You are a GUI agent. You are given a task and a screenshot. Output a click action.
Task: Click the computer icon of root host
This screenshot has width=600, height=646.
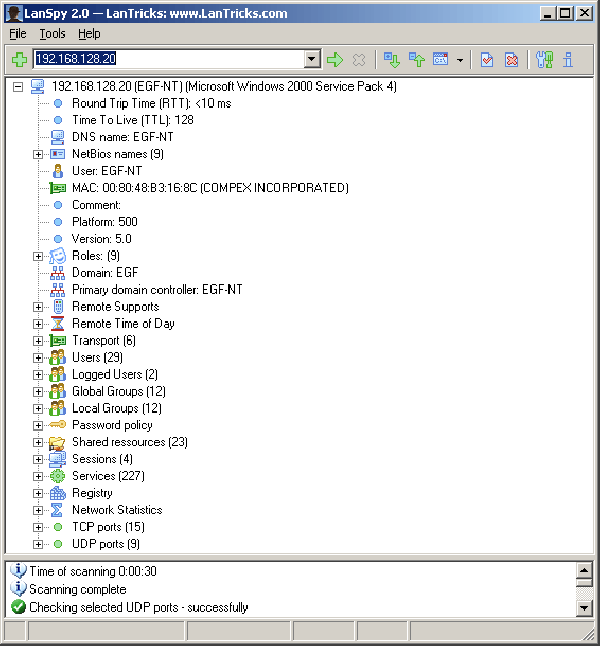[38, 87]
